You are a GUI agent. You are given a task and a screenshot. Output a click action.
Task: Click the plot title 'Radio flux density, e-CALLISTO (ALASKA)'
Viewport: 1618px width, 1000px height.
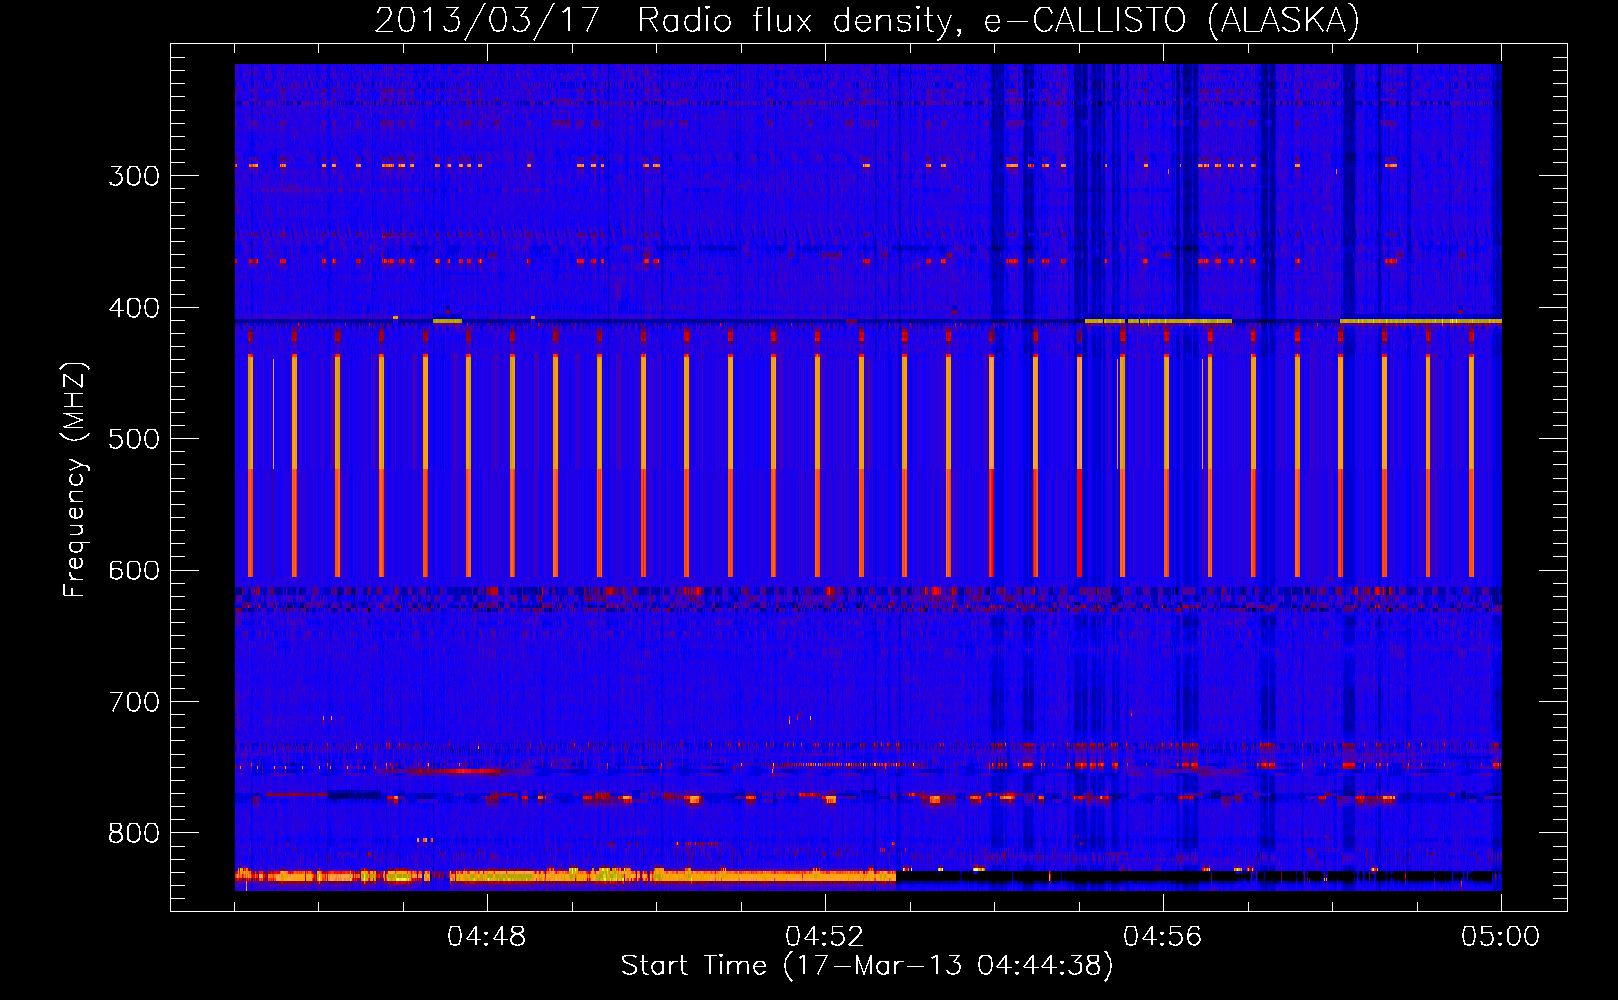[x=998, y=20]
